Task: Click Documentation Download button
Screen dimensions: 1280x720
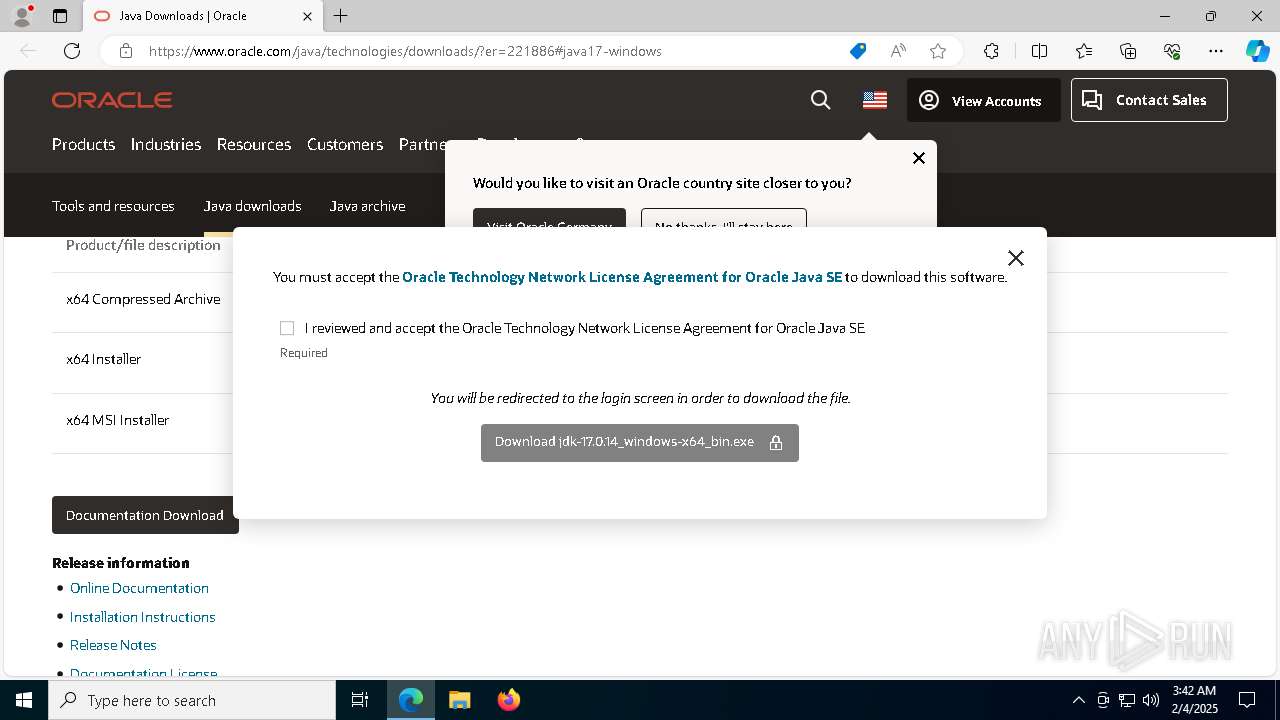Action: [143, 515]
